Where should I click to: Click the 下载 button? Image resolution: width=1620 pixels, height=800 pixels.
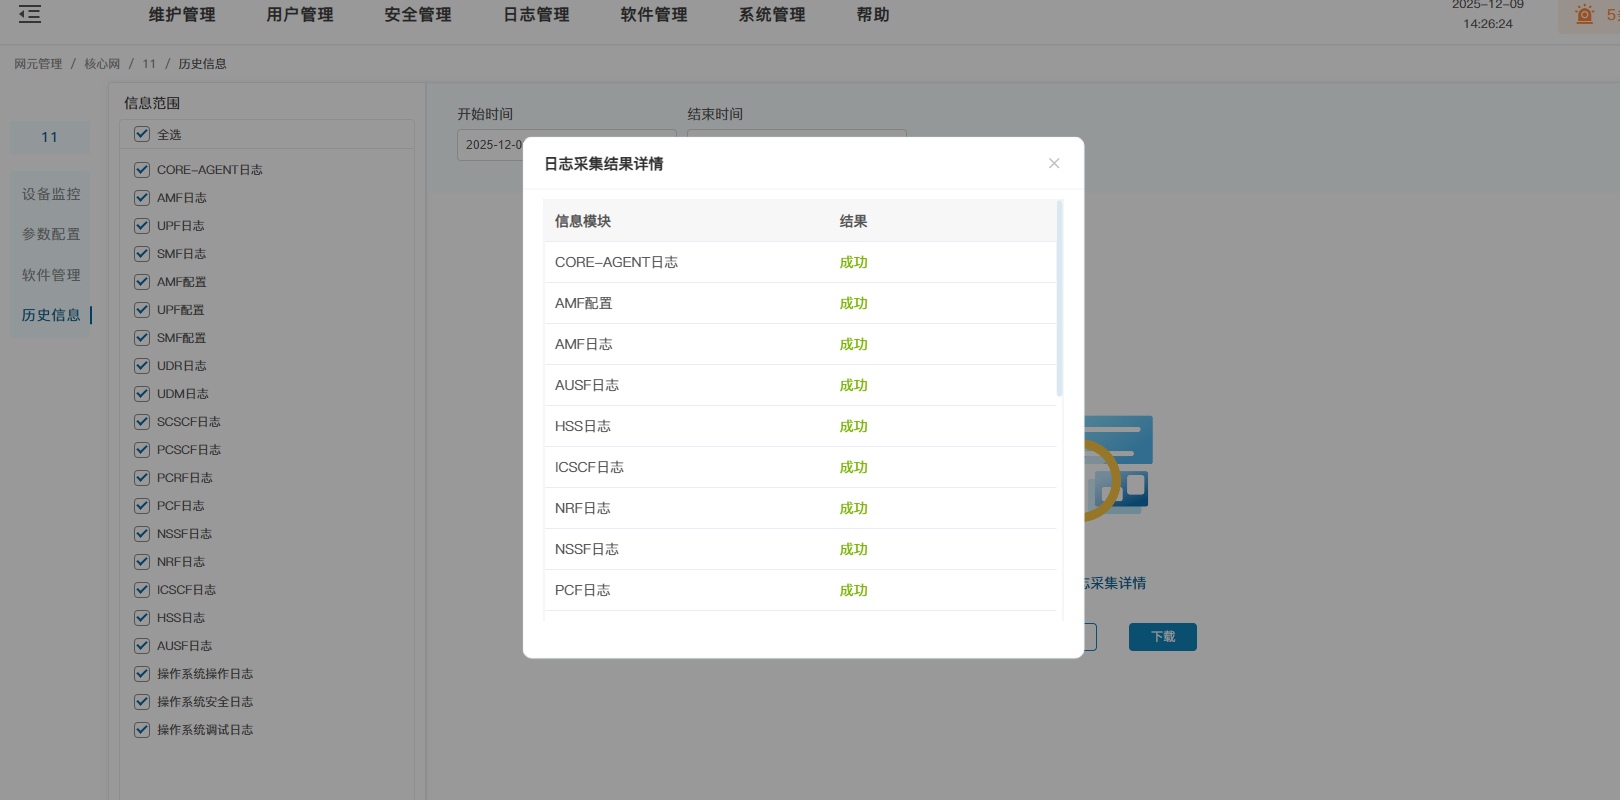click(x=1162, y=637)
